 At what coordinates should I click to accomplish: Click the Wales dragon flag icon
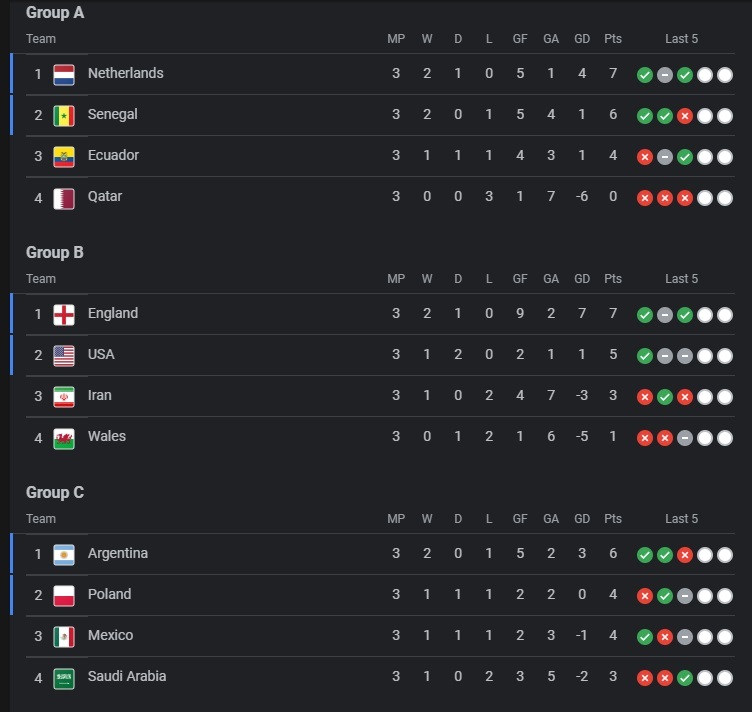[x=64, y=438]
